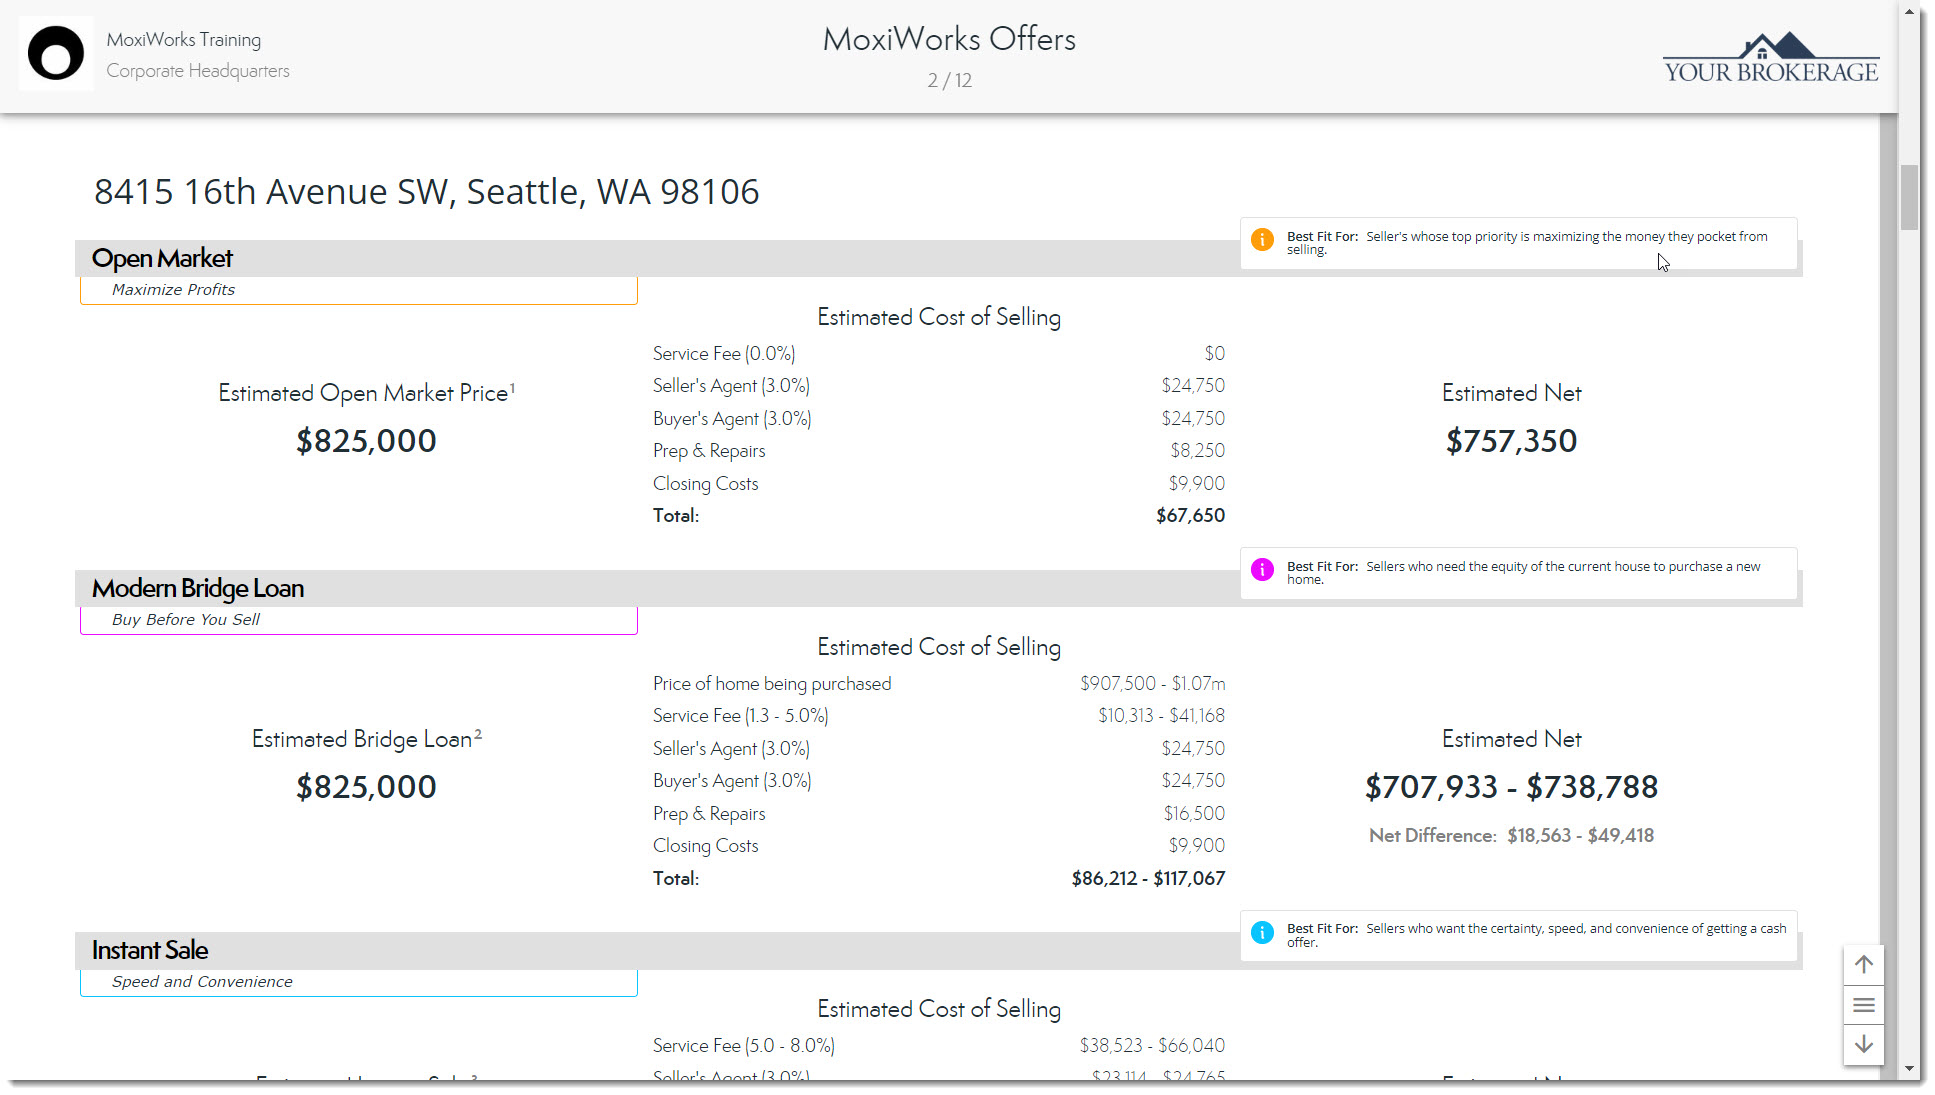The height and width of the screenshot is (1095, 1935).
Task: Select the Modern Bridge Loan section header
Action: (198, 588)
